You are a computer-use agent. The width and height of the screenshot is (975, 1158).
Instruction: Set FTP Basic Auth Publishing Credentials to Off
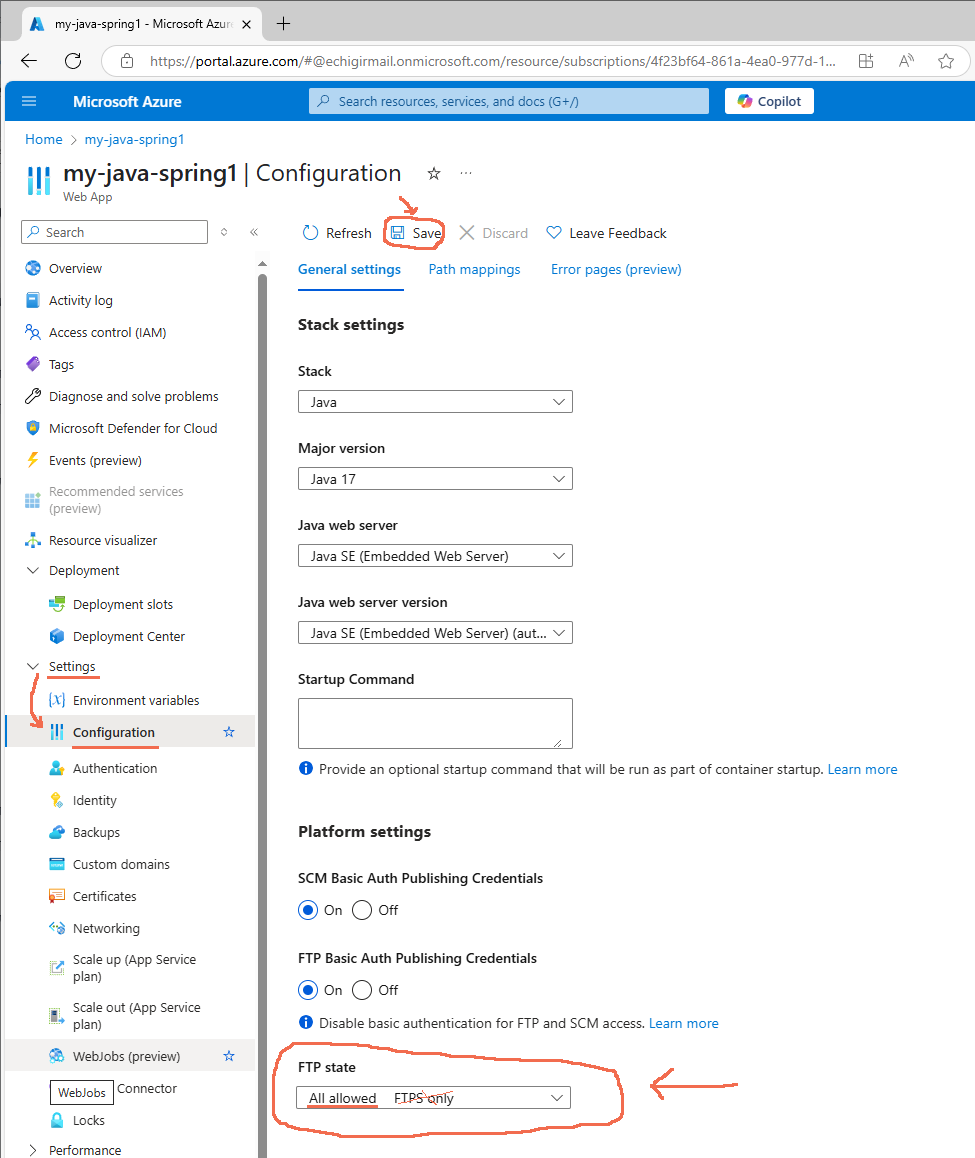tap(362, 990)
